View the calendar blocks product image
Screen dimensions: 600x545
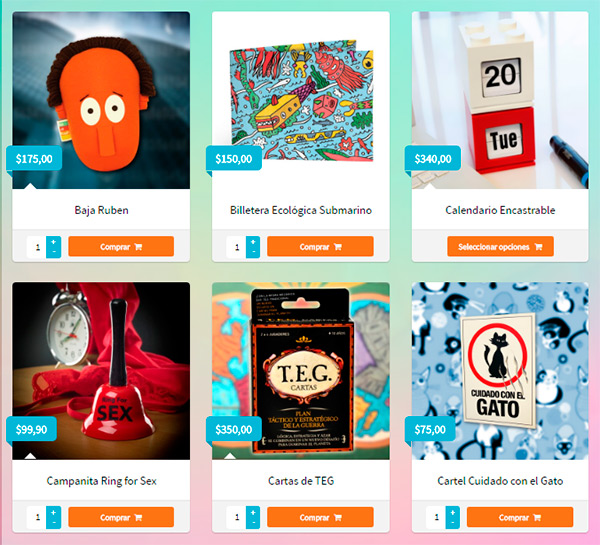(500, 100)
